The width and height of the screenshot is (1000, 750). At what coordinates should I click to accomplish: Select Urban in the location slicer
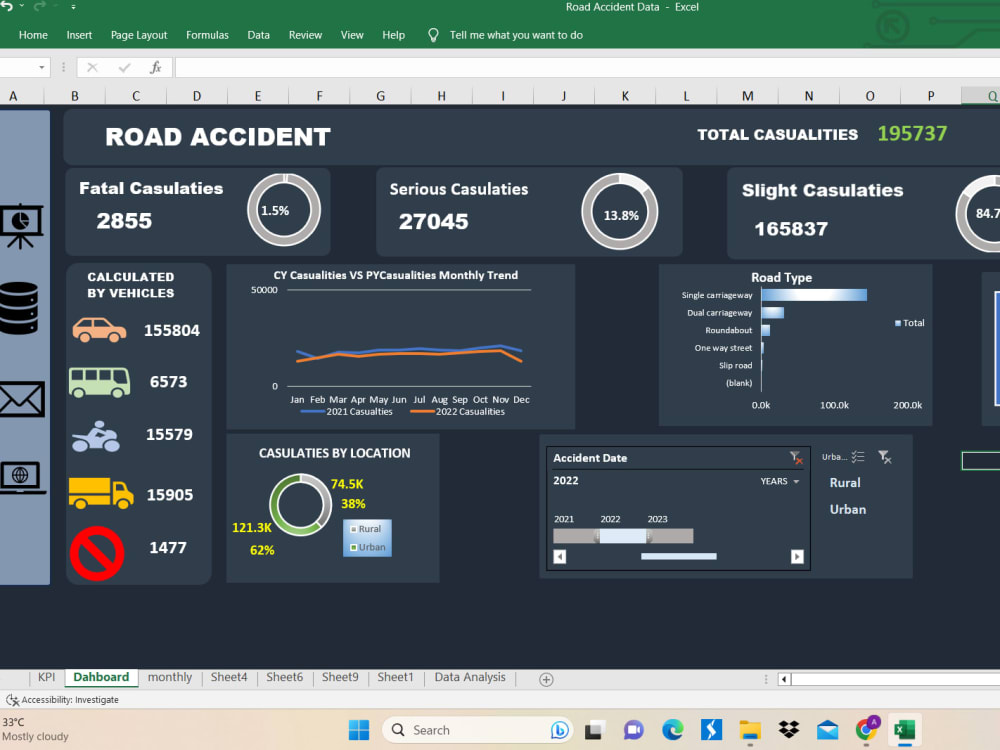(847, 509)
